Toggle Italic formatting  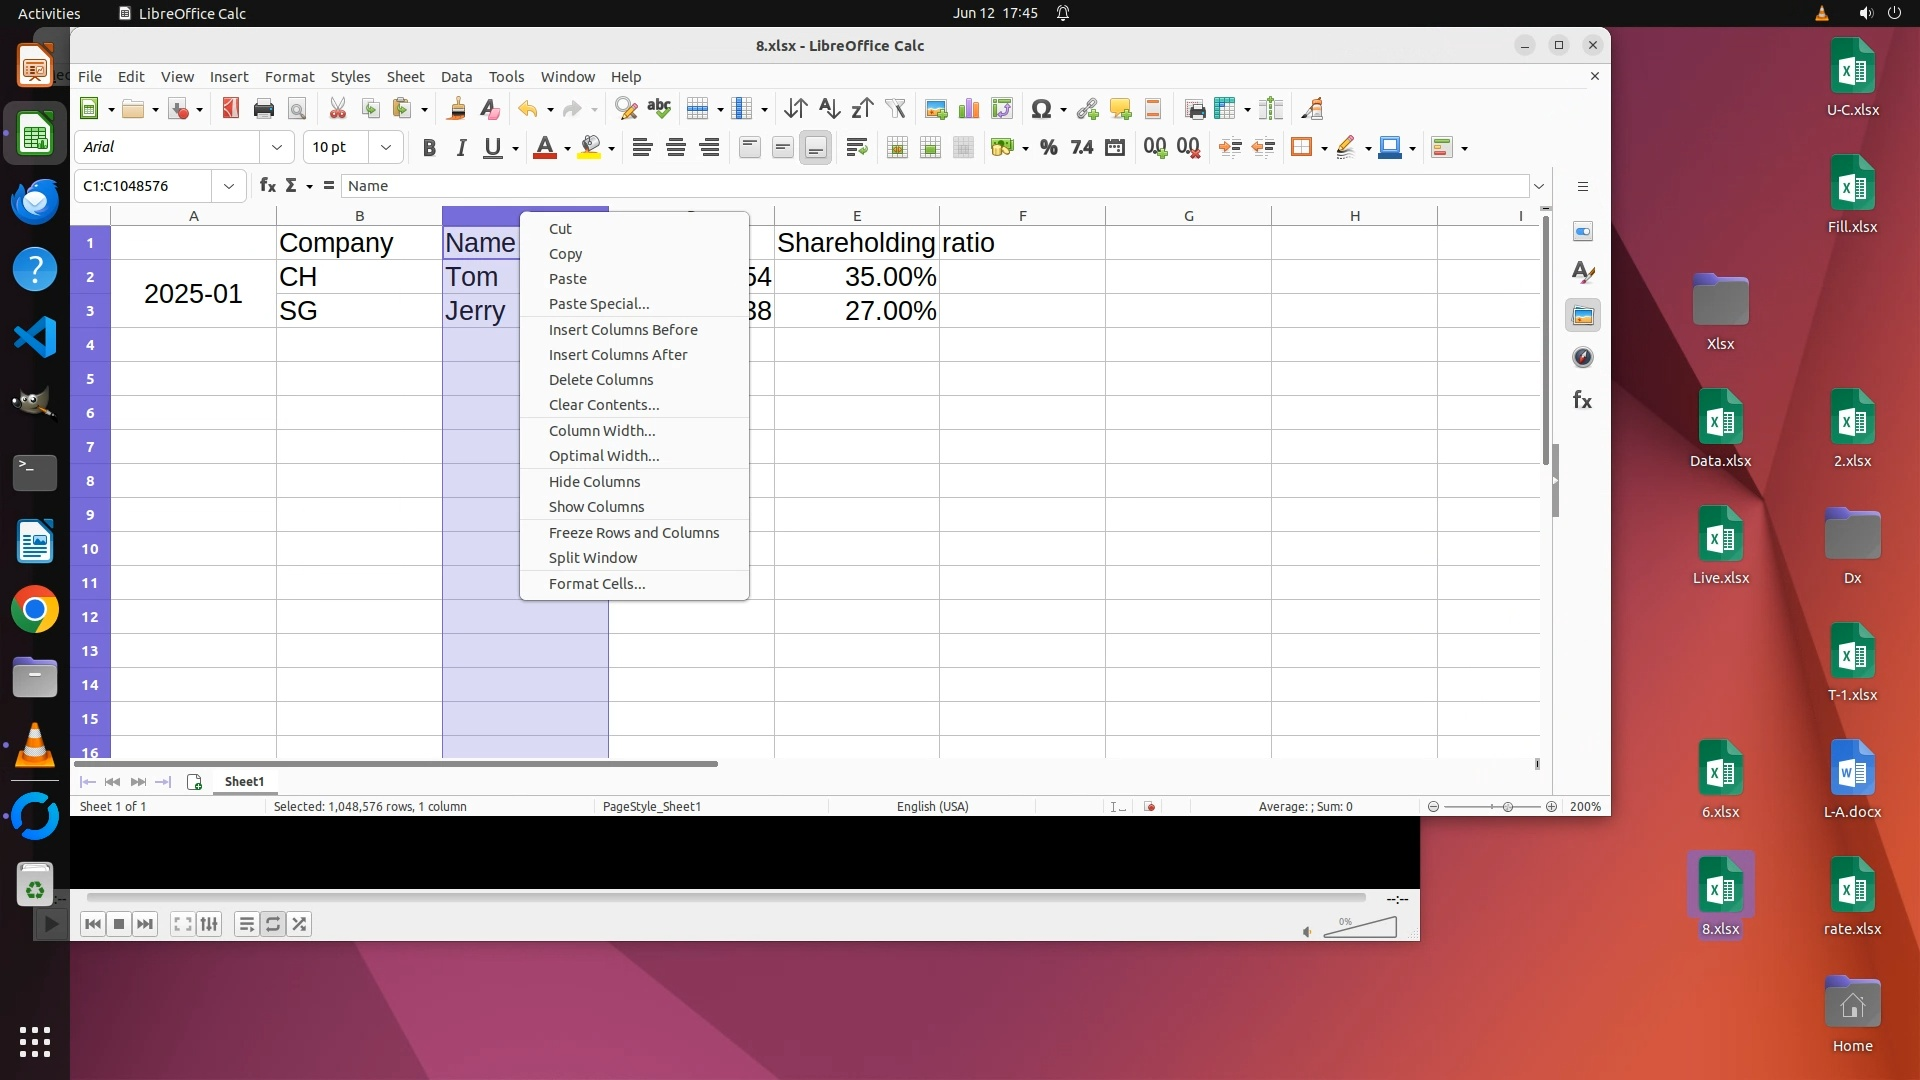click(x=461, y=148)
